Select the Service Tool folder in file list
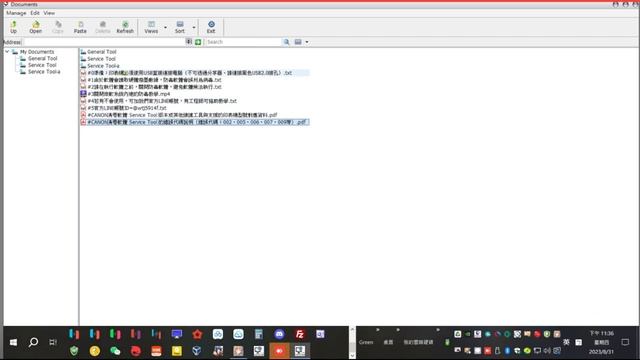This screenshot has height=360, width=640. coord(101,59)
